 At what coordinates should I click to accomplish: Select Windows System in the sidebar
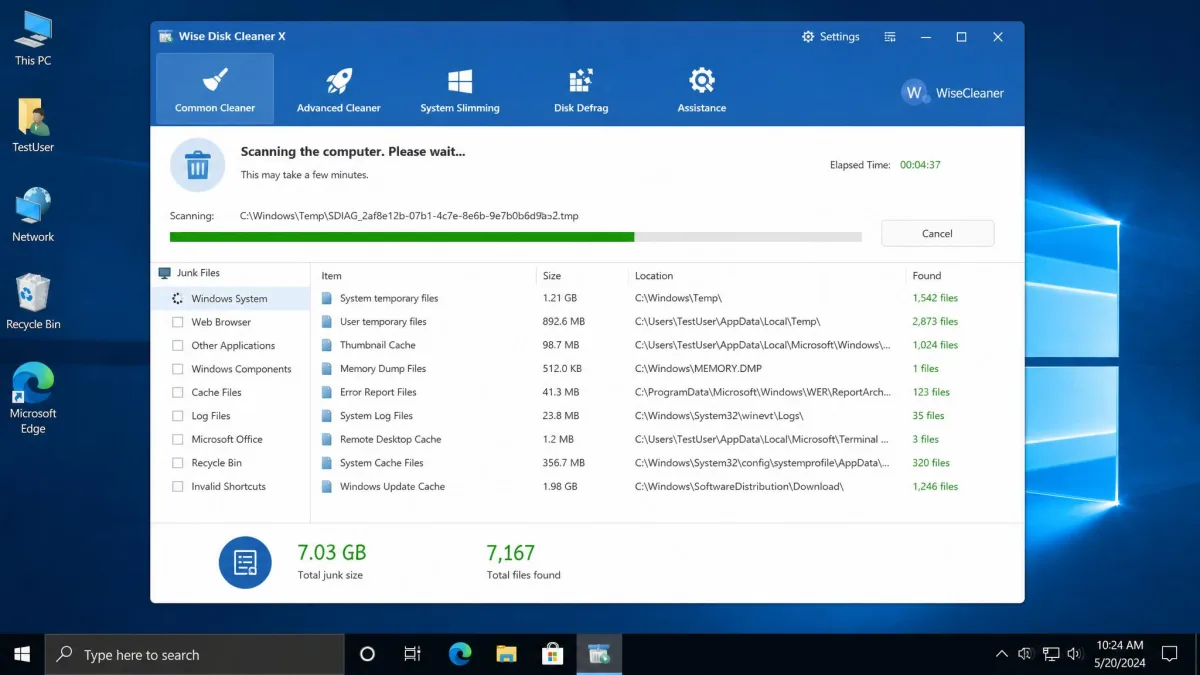coord(231,298)
